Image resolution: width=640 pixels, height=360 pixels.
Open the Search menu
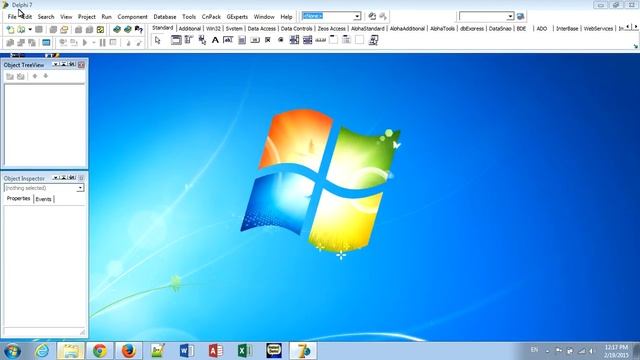(x=46, y=17)
